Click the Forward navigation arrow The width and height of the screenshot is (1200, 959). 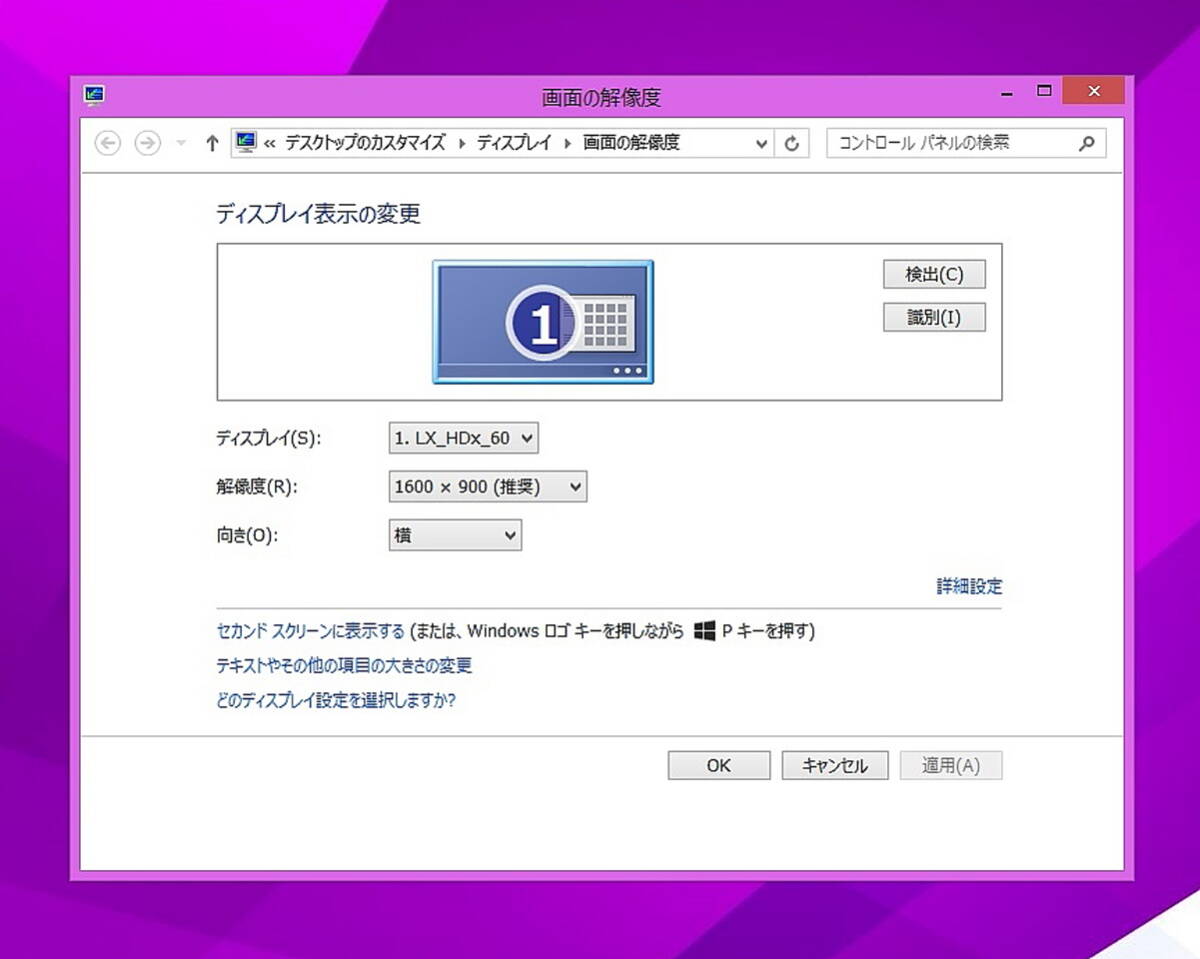[147, 143]
